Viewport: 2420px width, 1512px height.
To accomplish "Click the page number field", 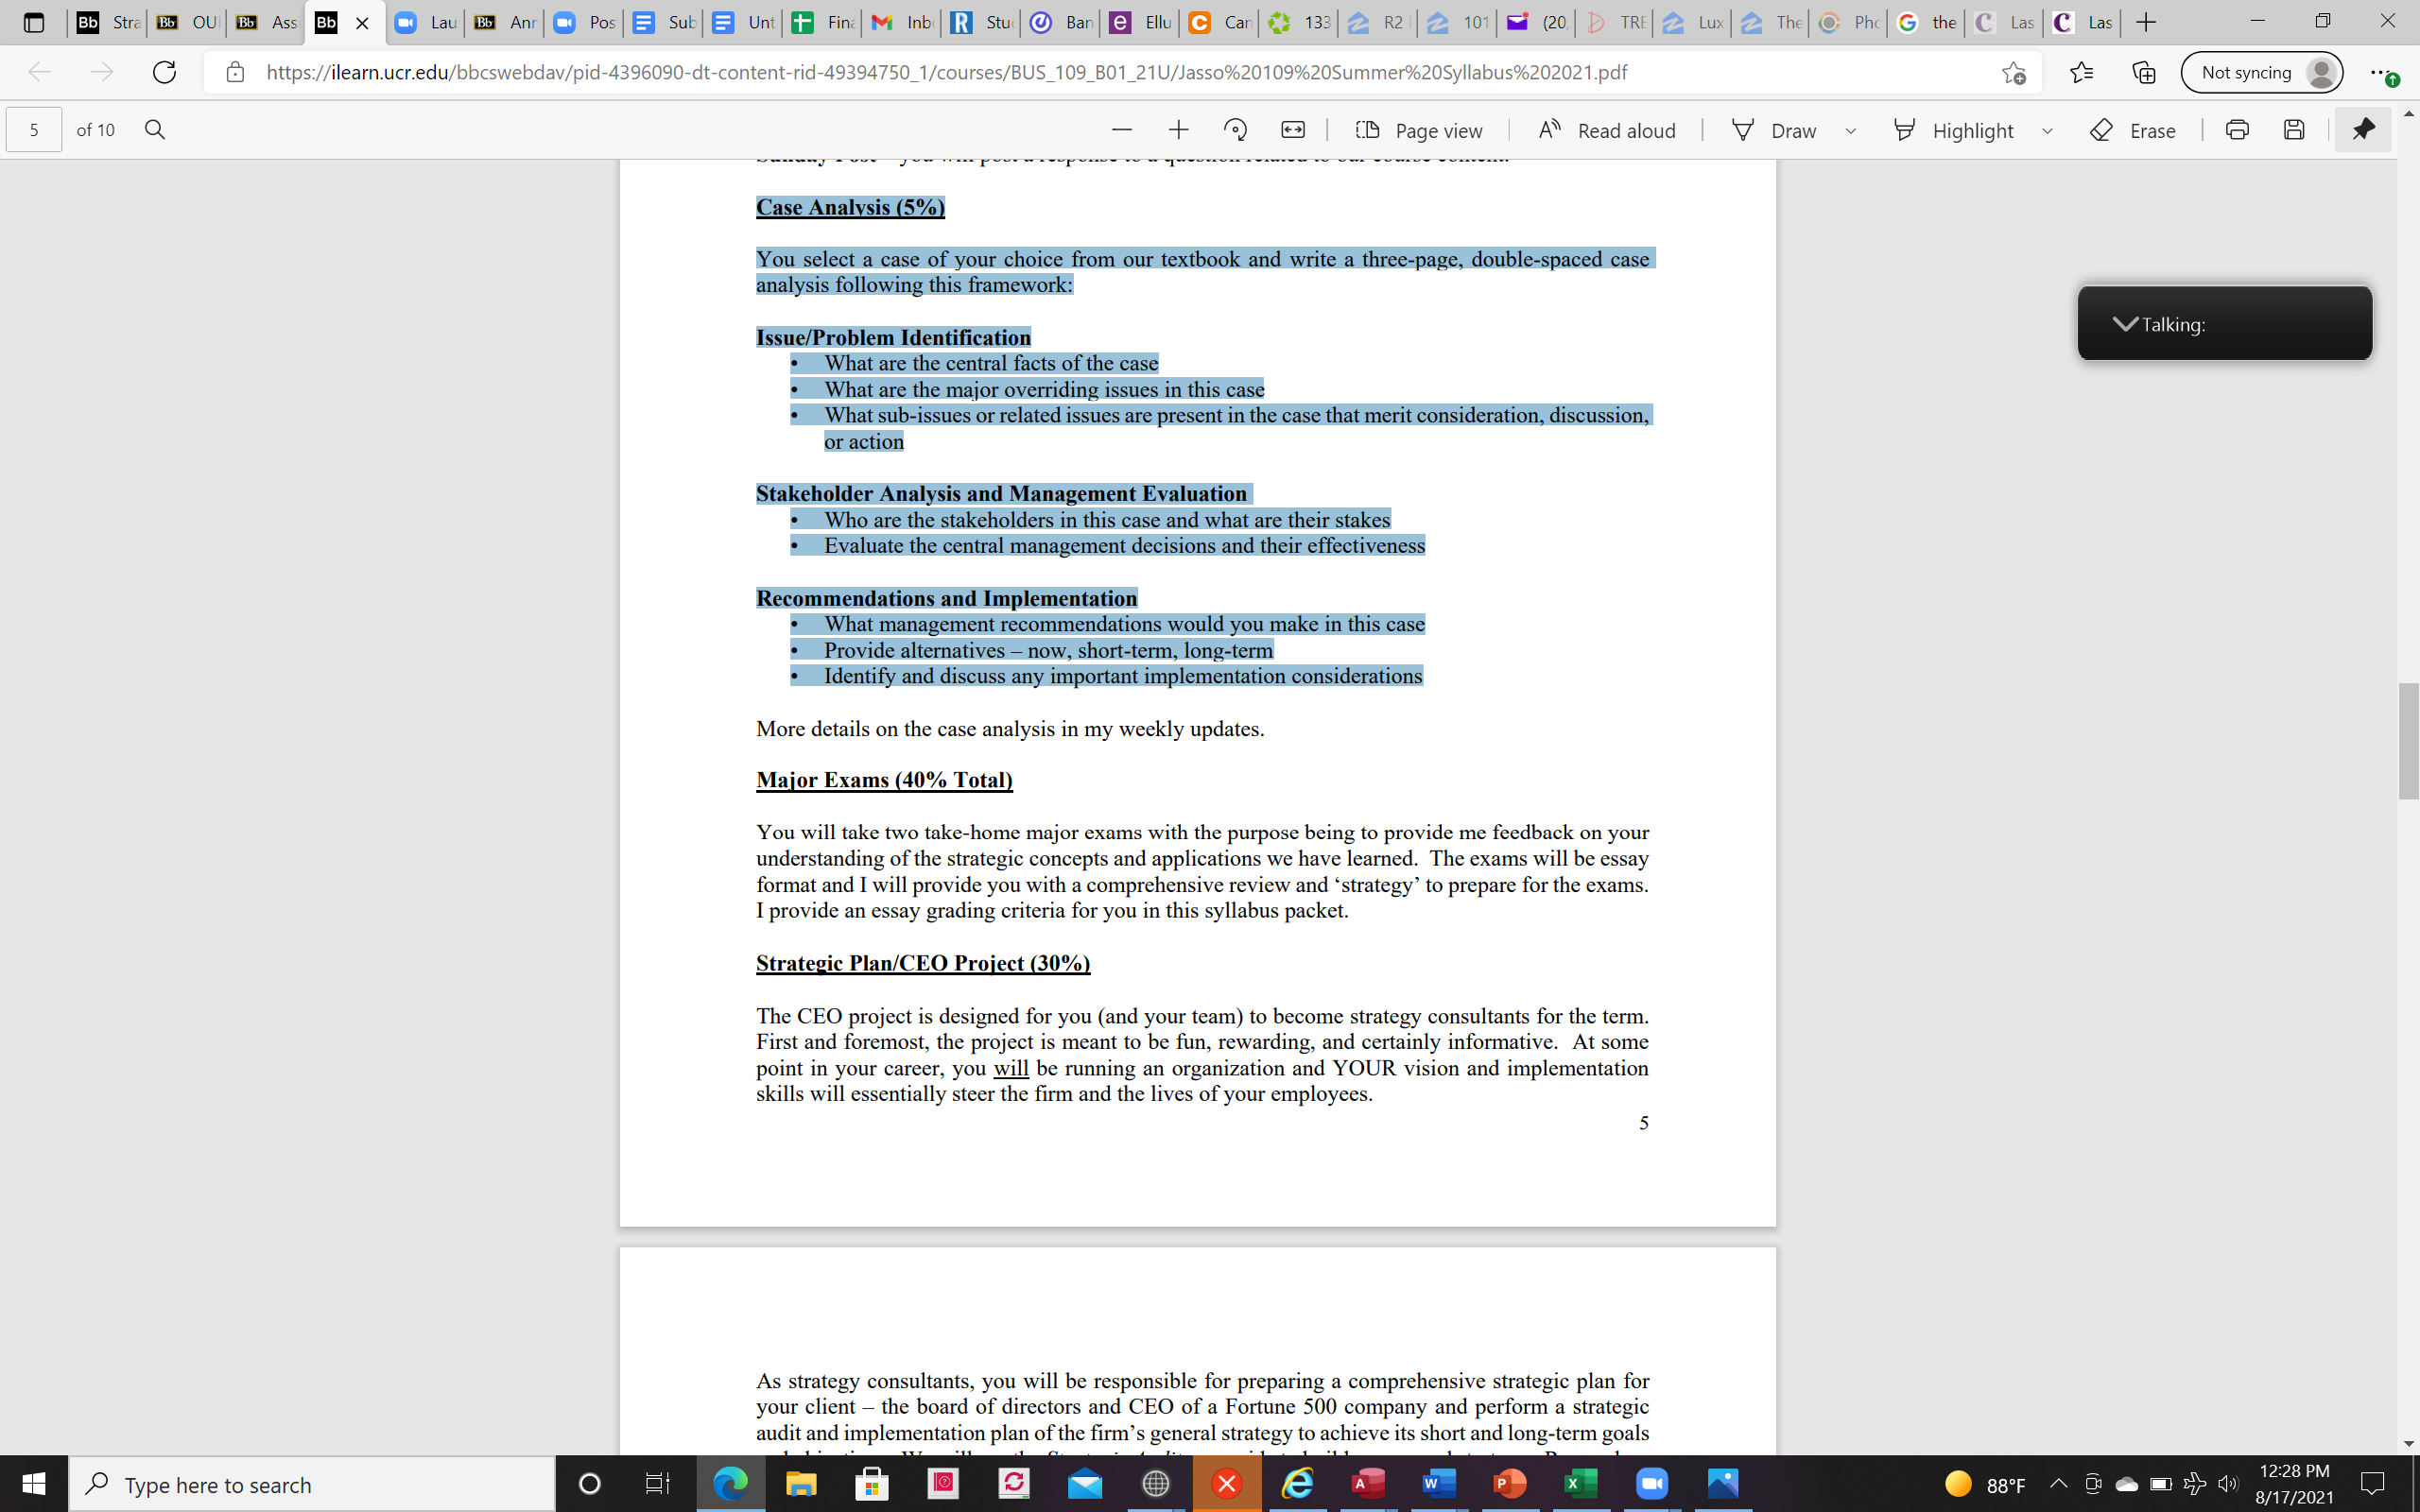I will pyautogui.click(x=34, y=130).
